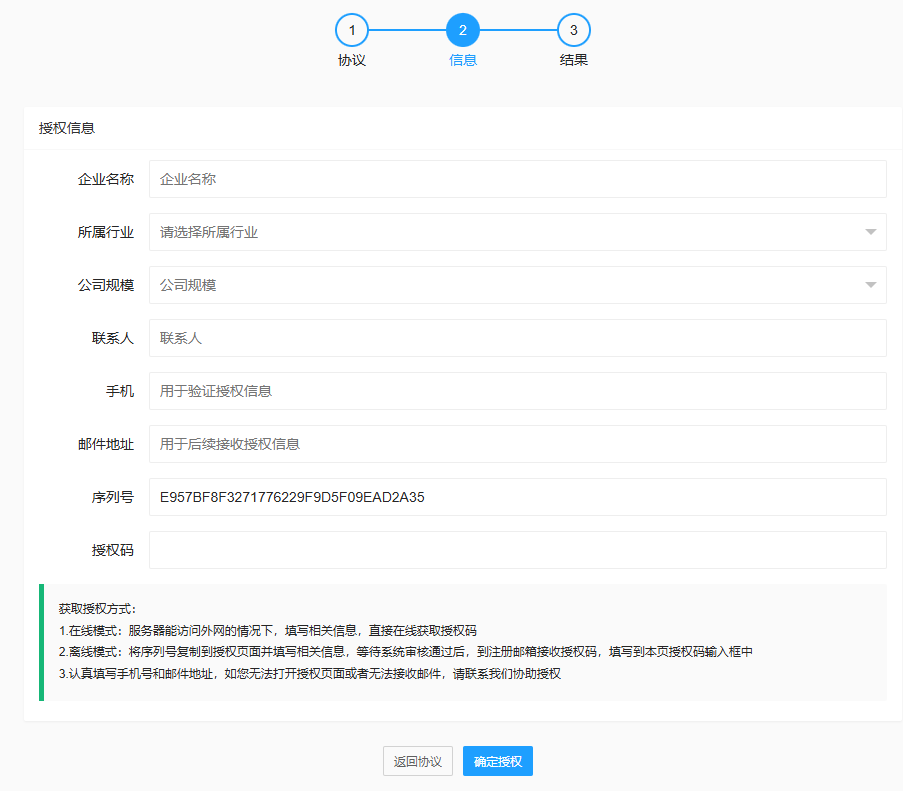Click the 结果 step label text
The height and width of the screenshot is (791, 903).
click(573, 60)
